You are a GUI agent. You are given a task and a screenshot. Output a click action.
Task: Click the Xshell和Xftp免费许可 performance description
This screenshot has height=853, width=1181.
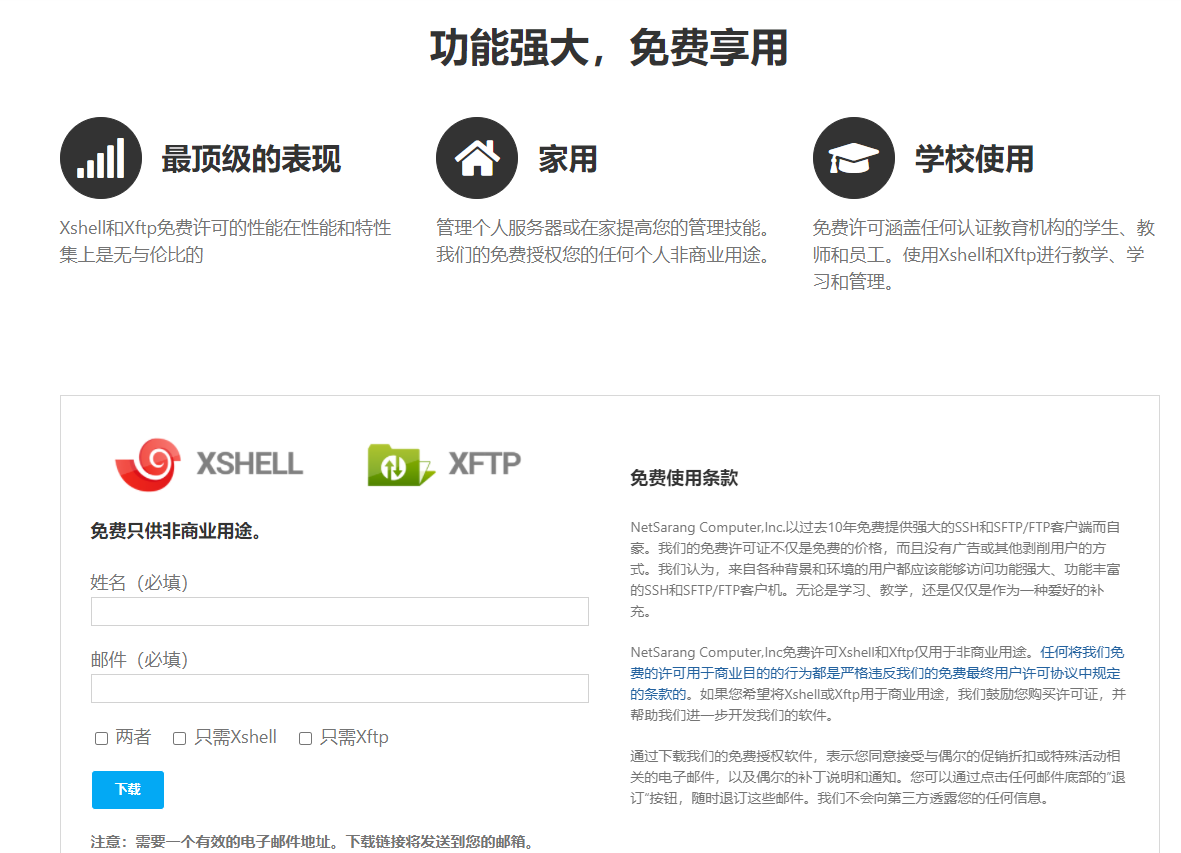point(225,241)
